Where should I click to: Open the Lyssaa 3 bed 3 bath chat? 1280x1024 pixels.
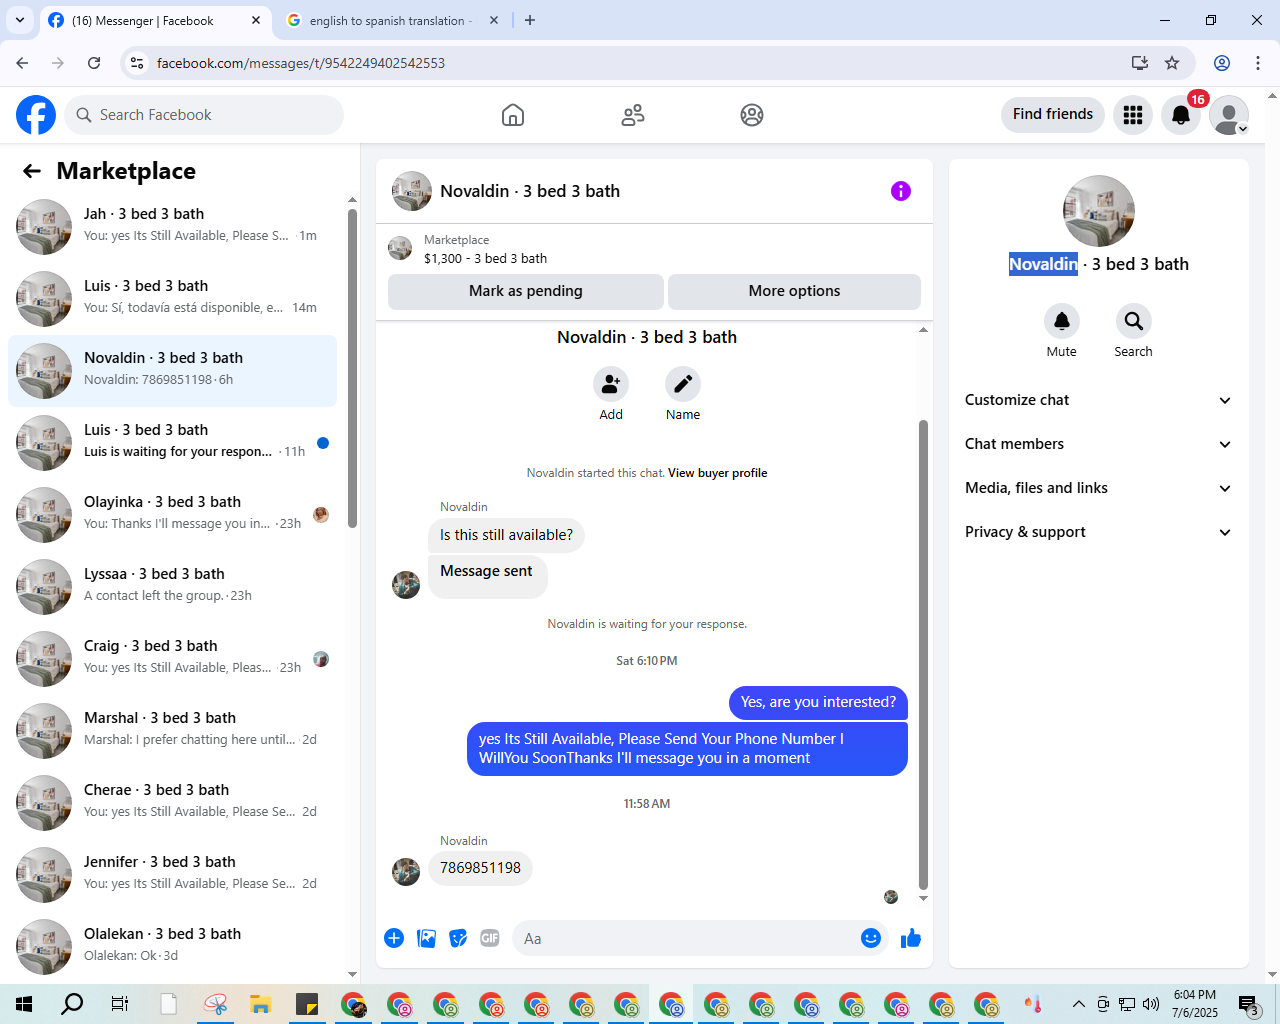pyautogui.click(x=172, y=587)
